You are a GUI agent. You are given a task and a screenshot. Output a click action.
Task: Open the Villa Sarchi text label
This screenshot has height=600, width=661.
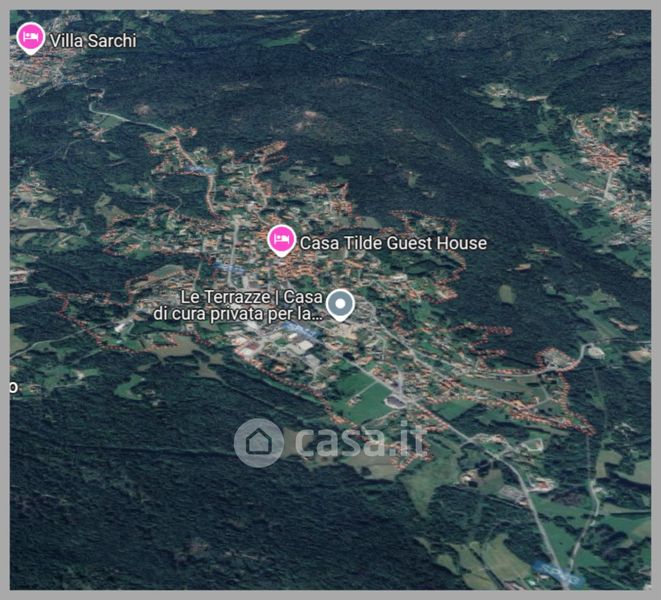93,41
